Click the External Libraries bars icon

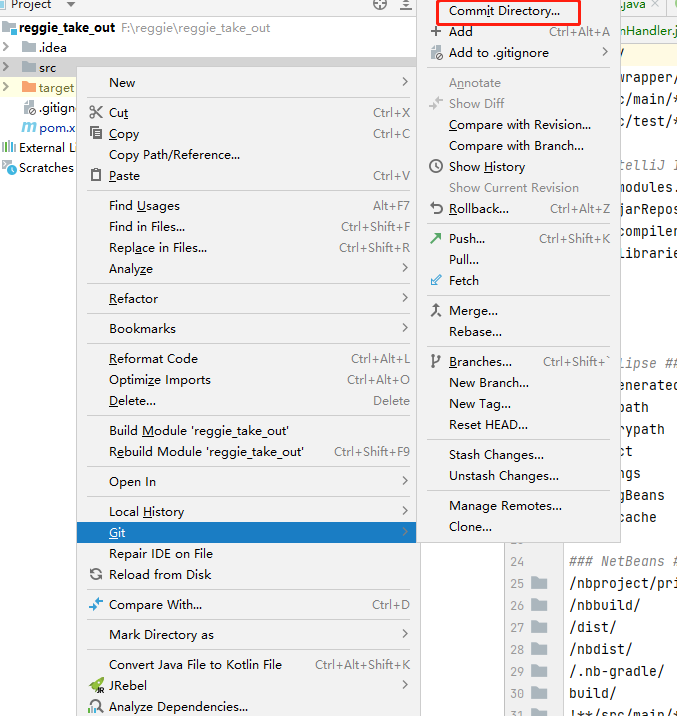[9, 147]
